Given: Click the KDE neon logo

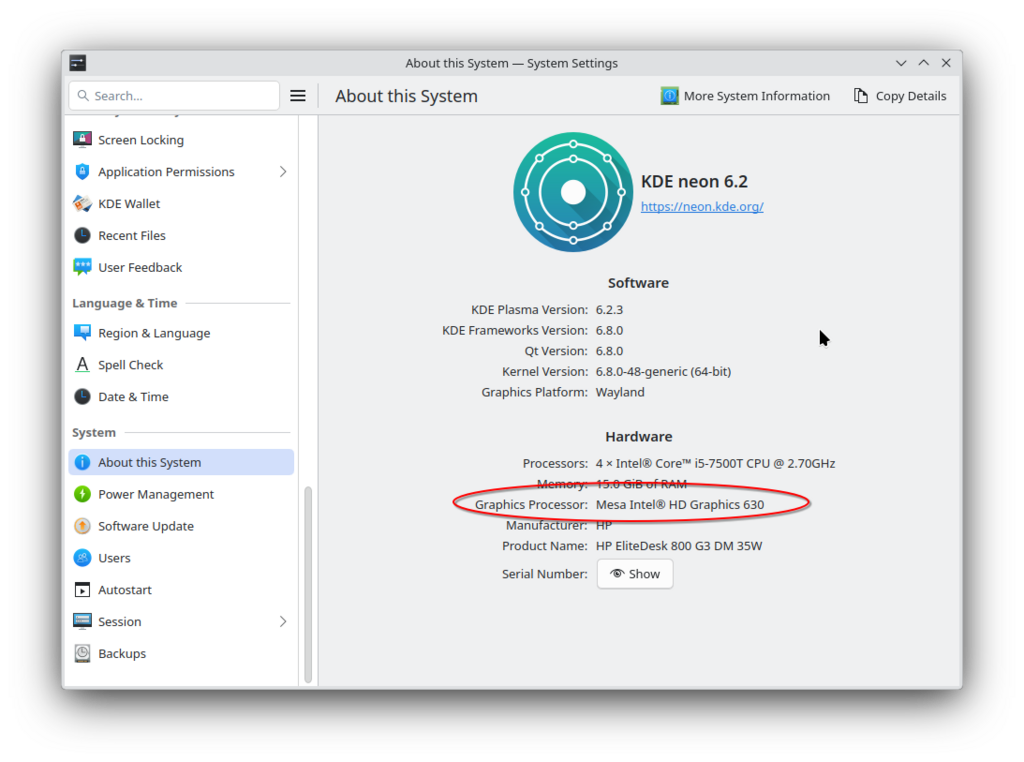Looking at the screenshot, I should (573, 192).
